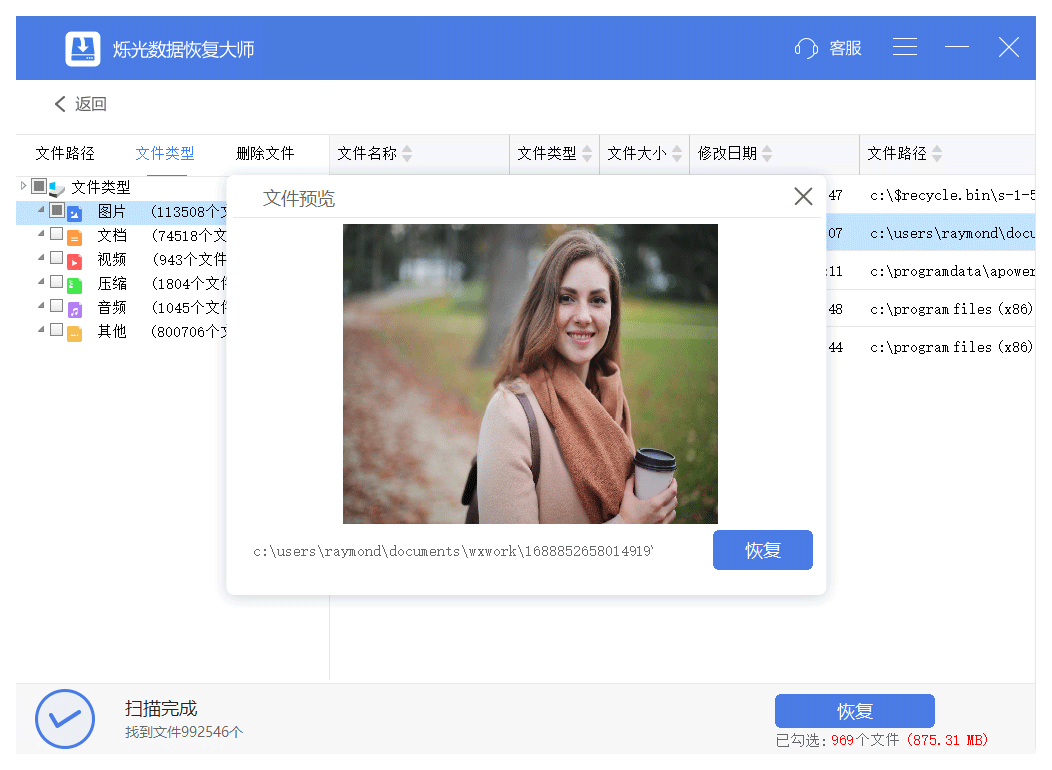Image resolution: width=1052 pixels, height=770 pixels.
Task: Click the compressed files category icon
Action: click(74, 284)
